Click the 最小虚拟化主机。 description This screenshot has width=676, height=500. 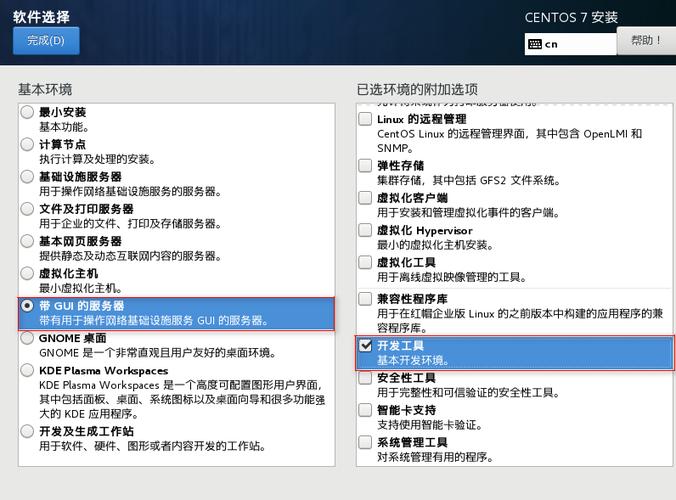pos(81,288)
